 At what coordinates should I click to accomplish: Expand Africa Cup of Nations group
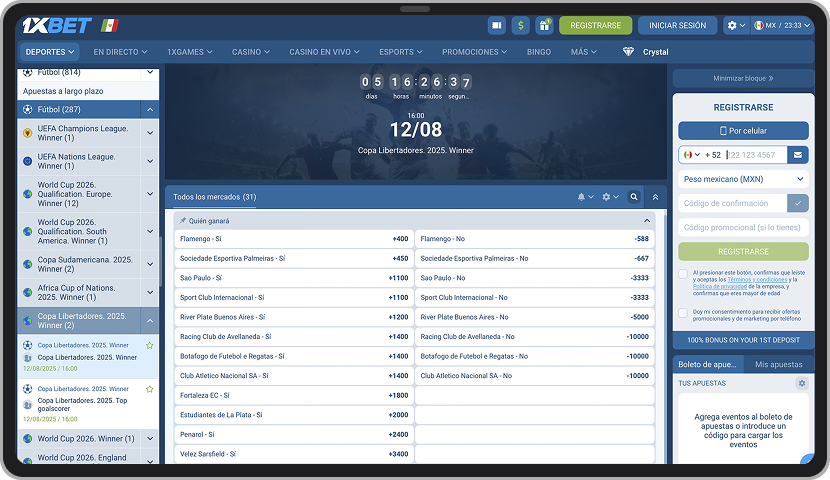pos(150,292)
